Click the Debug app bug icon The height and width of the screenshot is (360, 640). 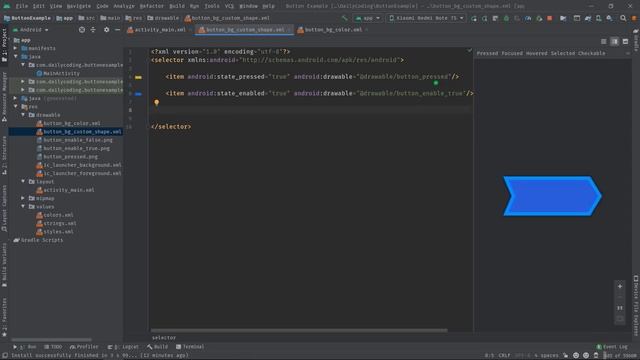[506, 18]
